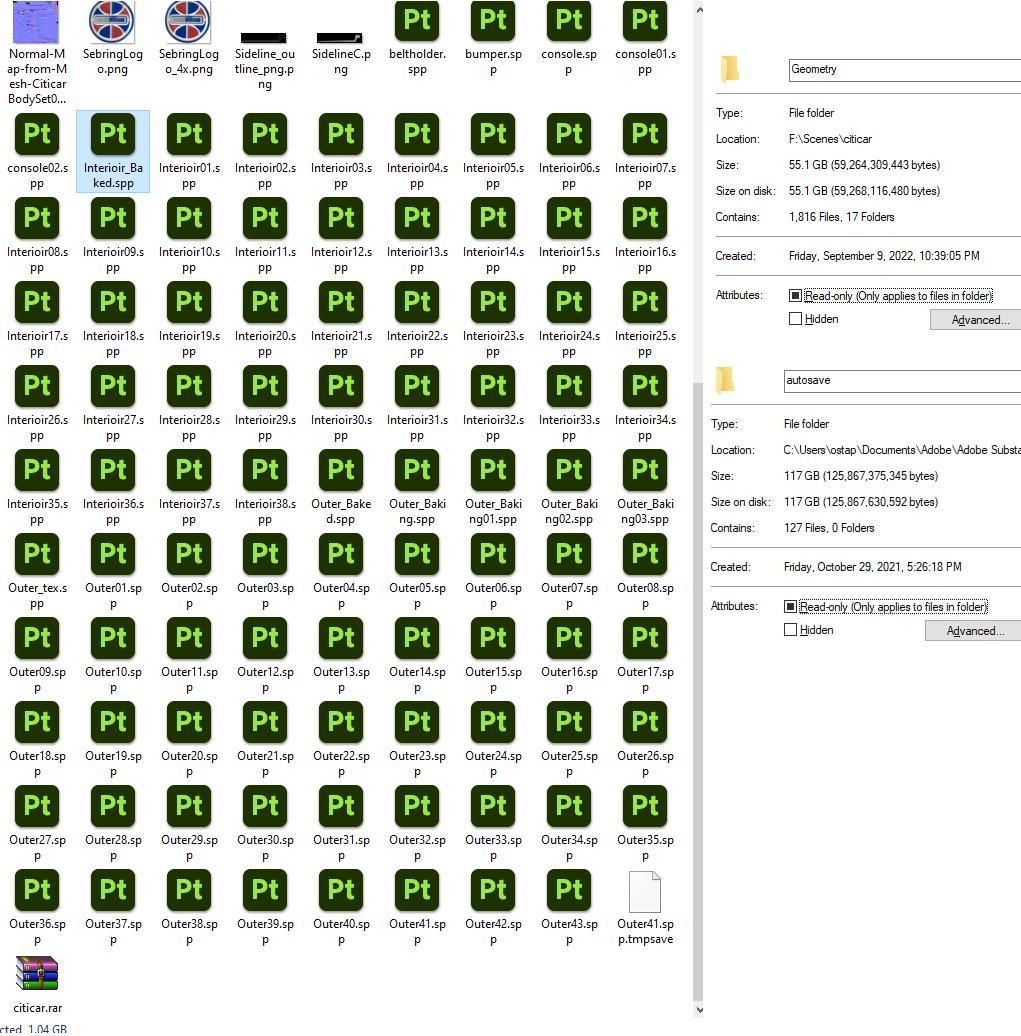This screenshot has height=1036, width=1021.
Task: Select the citicar.rar archive
Action: (x=37, y=984)
